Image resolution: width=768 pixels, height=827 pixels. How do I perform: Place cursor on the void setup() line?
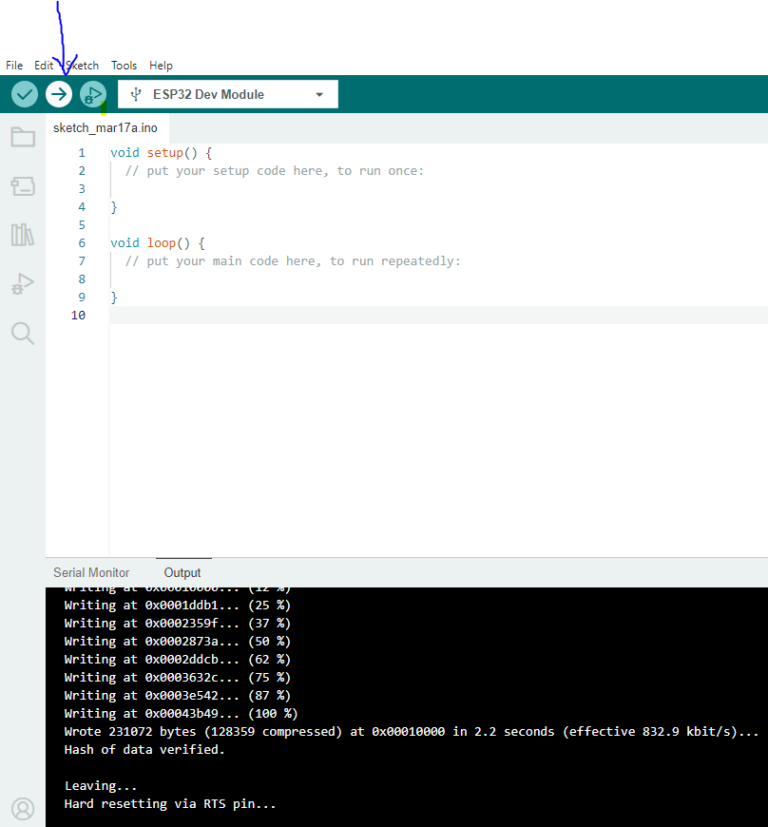coord(161,153)
